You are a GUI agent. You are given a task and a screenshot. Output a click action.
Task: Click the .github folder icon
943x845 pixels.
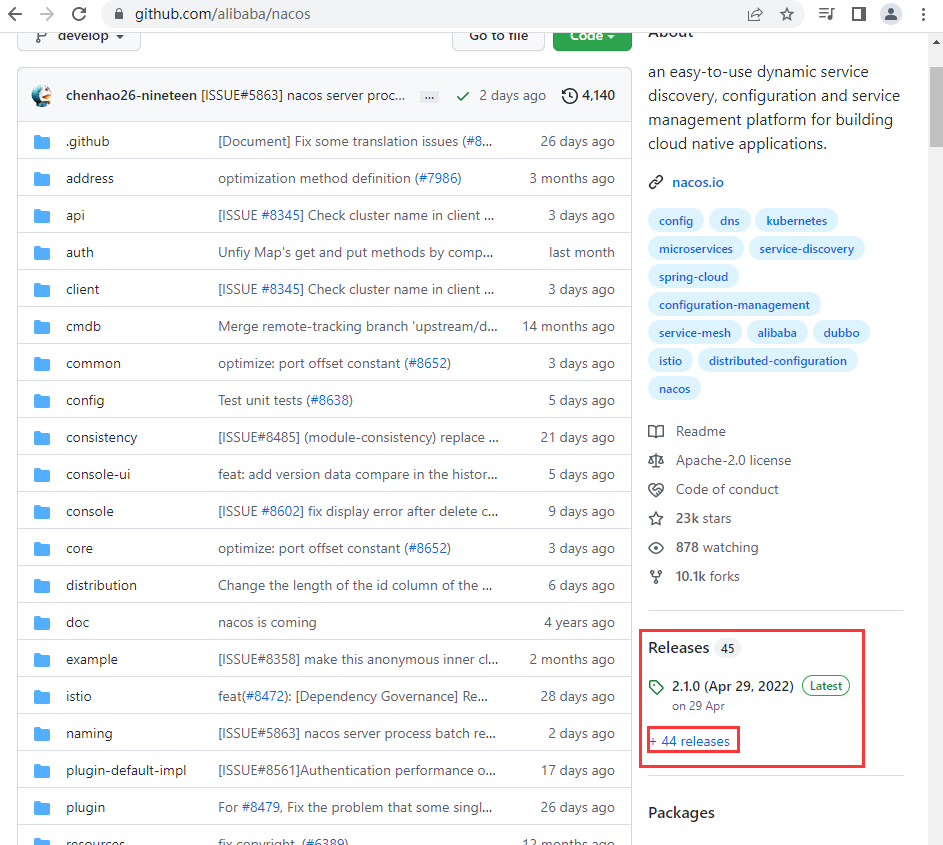(42, 142)
